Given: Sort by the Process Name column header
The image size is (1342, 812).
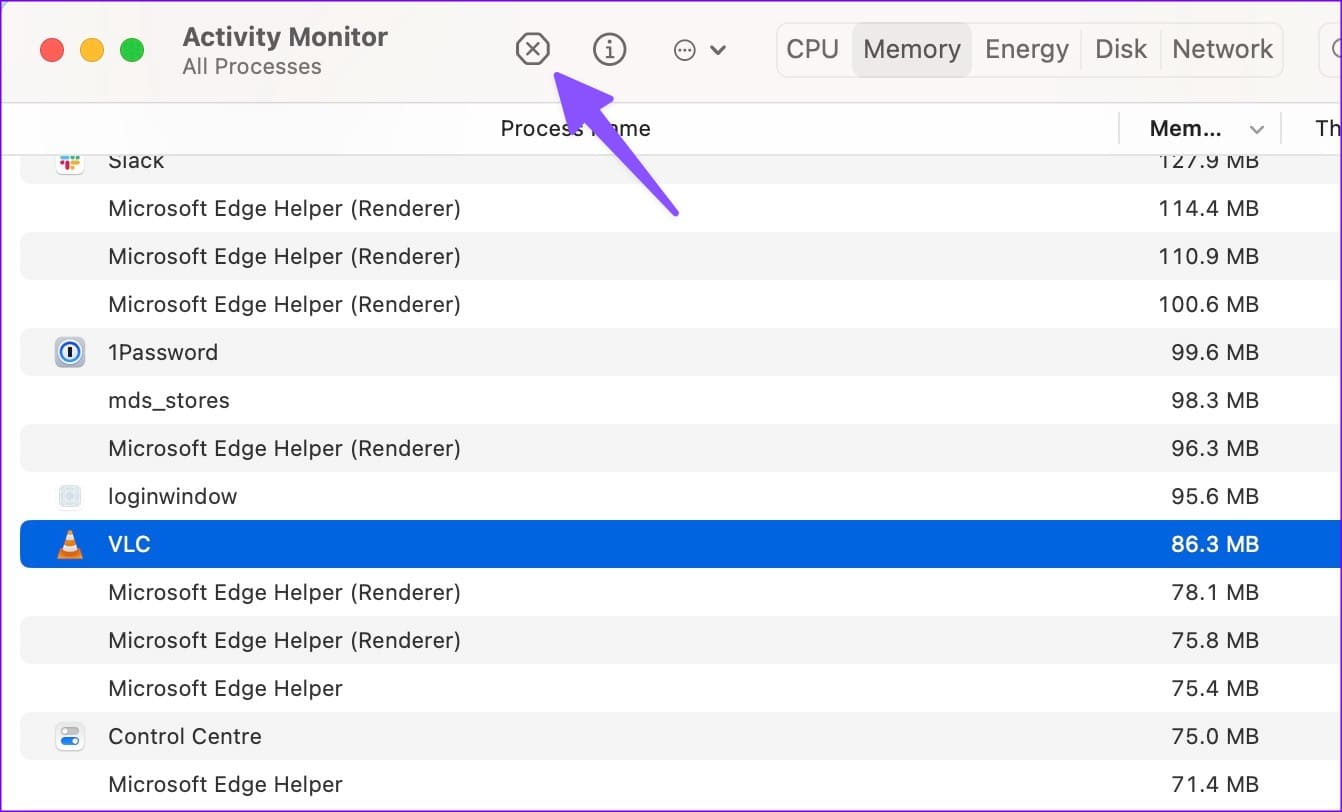Looking at the screenshot, I should tap(575, 129).
